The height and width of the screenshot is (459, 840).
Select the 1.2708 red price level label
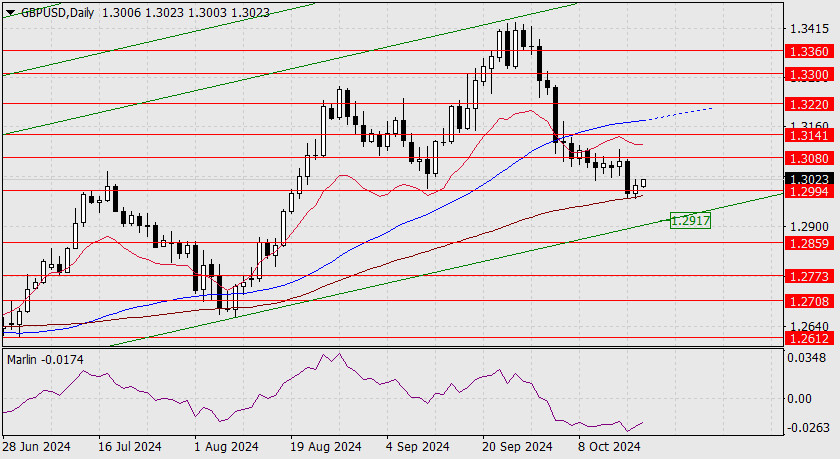click(x=810, y=302)
